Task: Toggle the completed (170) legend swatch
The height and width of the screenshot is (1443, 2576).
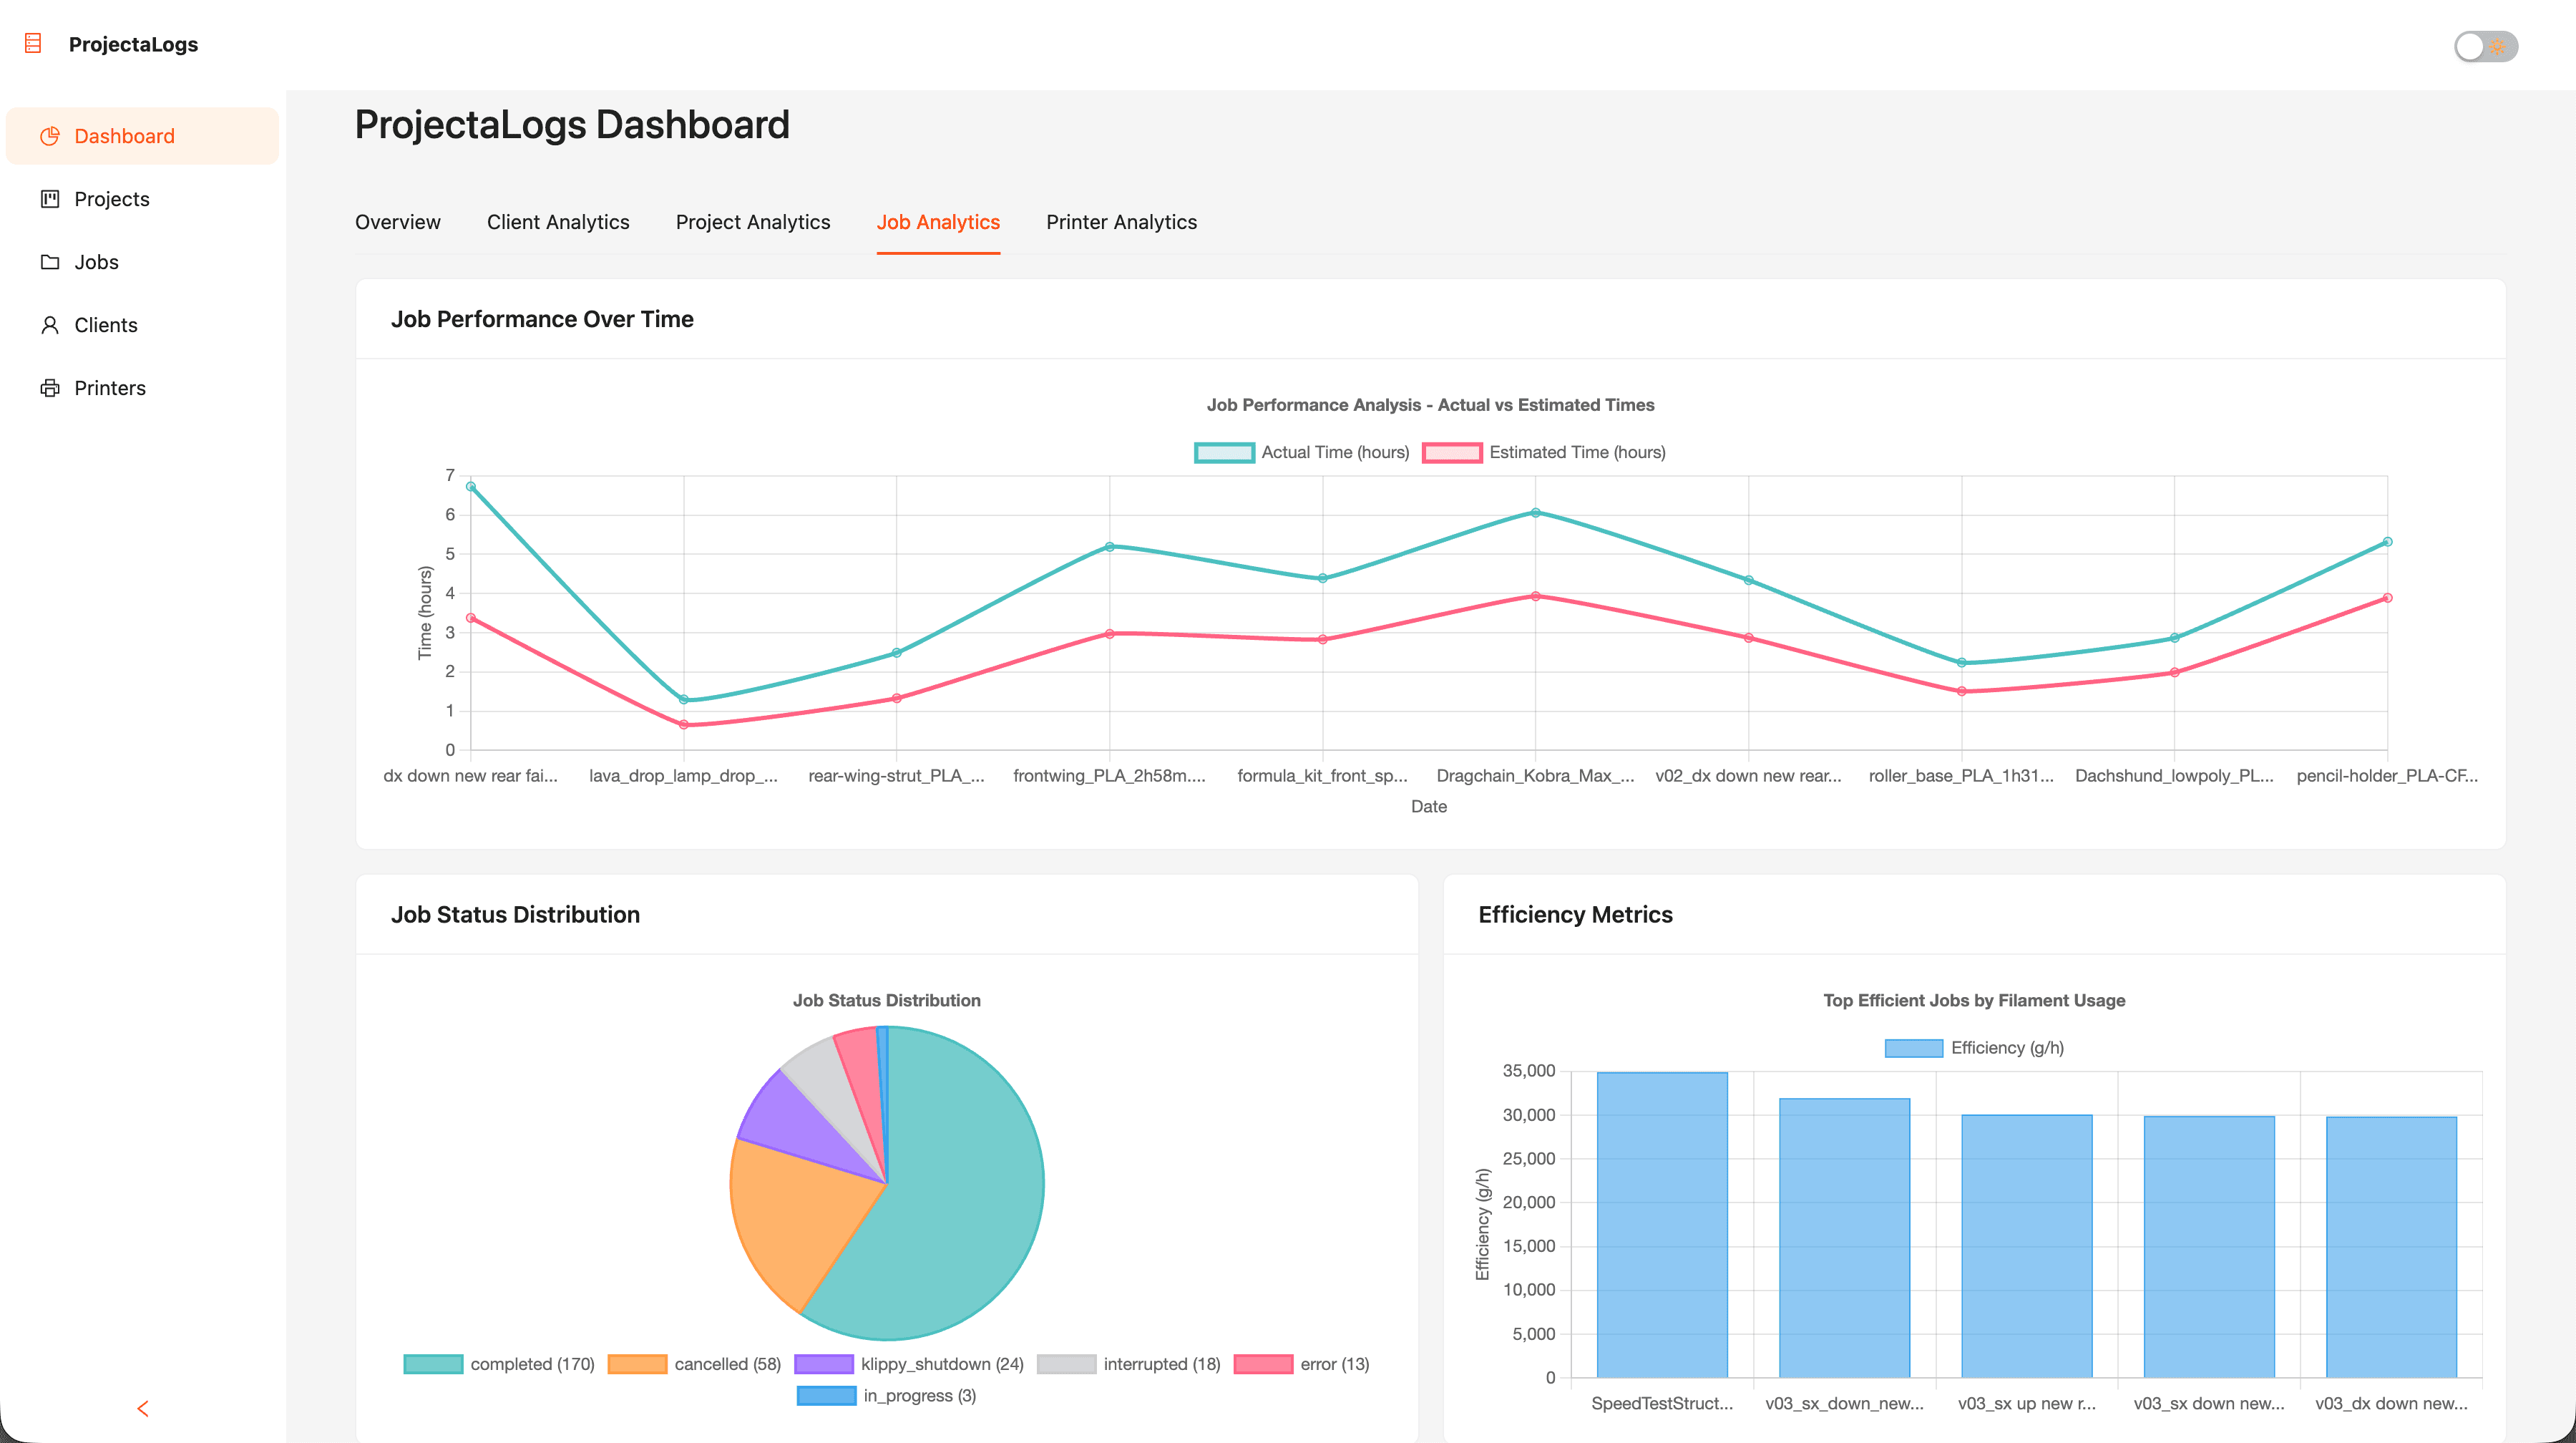Action: click(x=433, y=1364)
